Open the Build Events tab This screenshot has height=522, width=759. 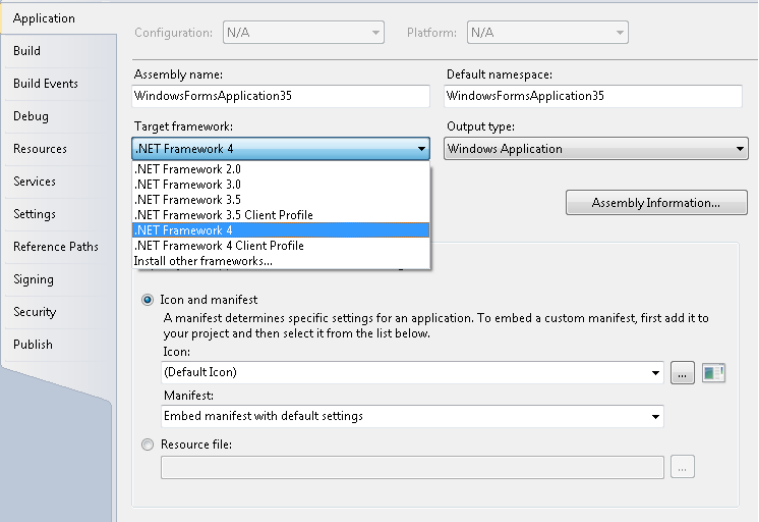45,84
